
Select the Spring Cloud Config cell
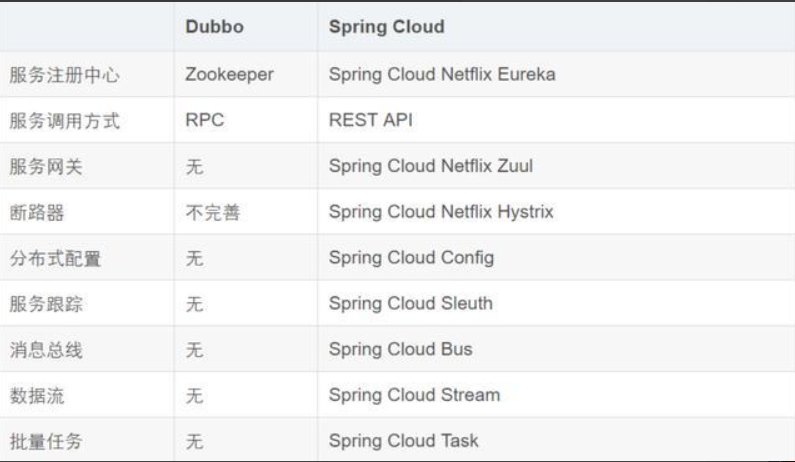(411, 258)
